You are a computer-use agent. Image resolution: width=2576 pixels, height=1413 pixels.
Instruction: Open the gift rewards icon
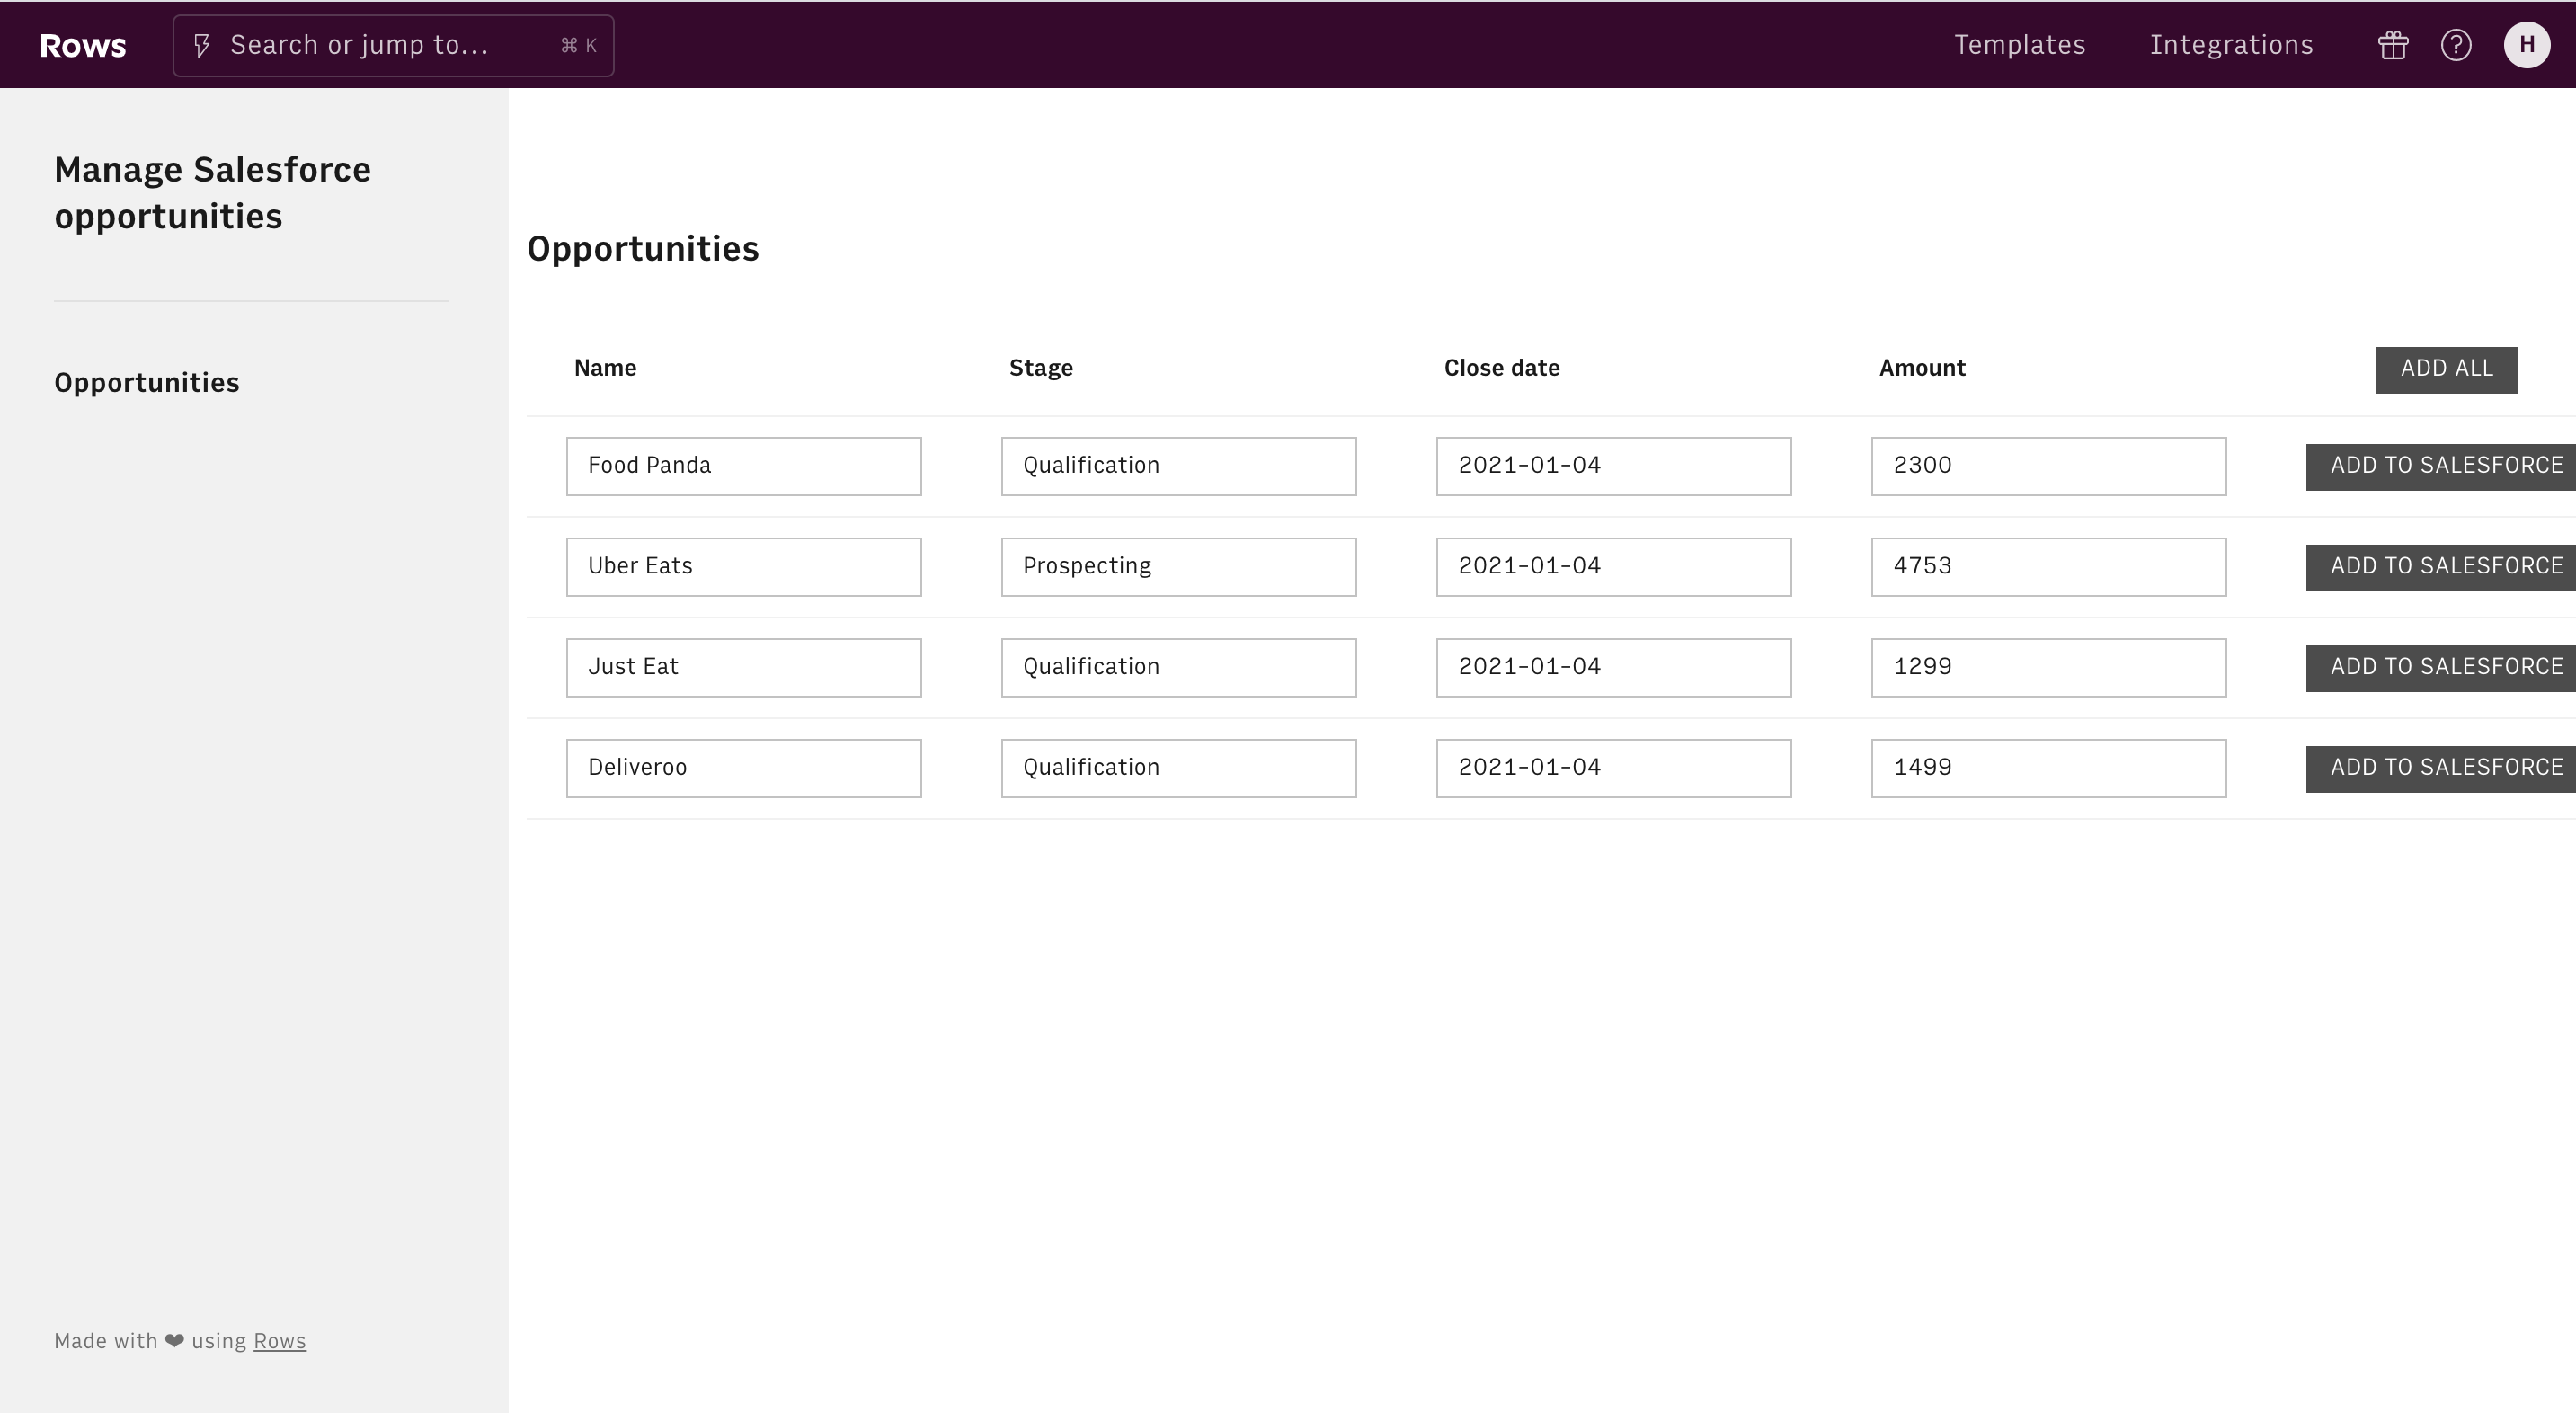pyautogui.click(x=2393, y=45)
